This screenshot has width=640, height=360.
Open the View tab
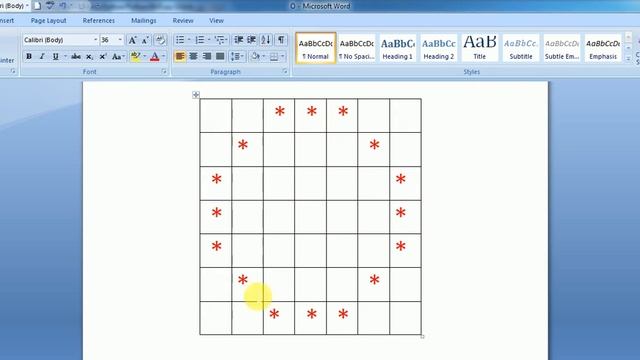[216, 20]
